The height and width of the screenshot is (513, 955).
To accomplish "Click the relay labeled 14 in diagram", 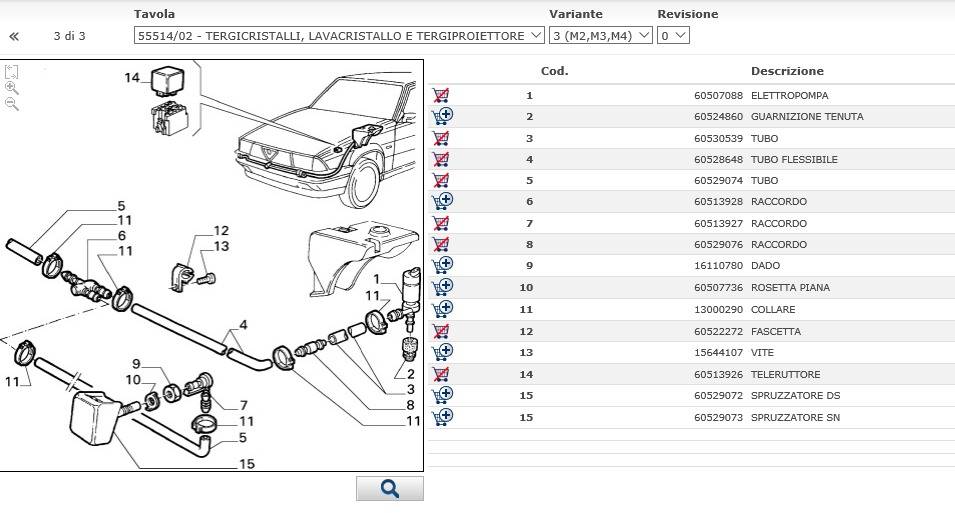I will pos(165,83).
